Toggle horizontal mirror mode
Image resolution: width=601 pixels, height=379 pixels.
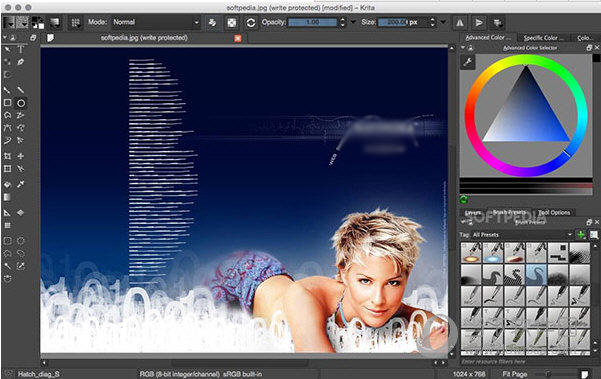460,23
